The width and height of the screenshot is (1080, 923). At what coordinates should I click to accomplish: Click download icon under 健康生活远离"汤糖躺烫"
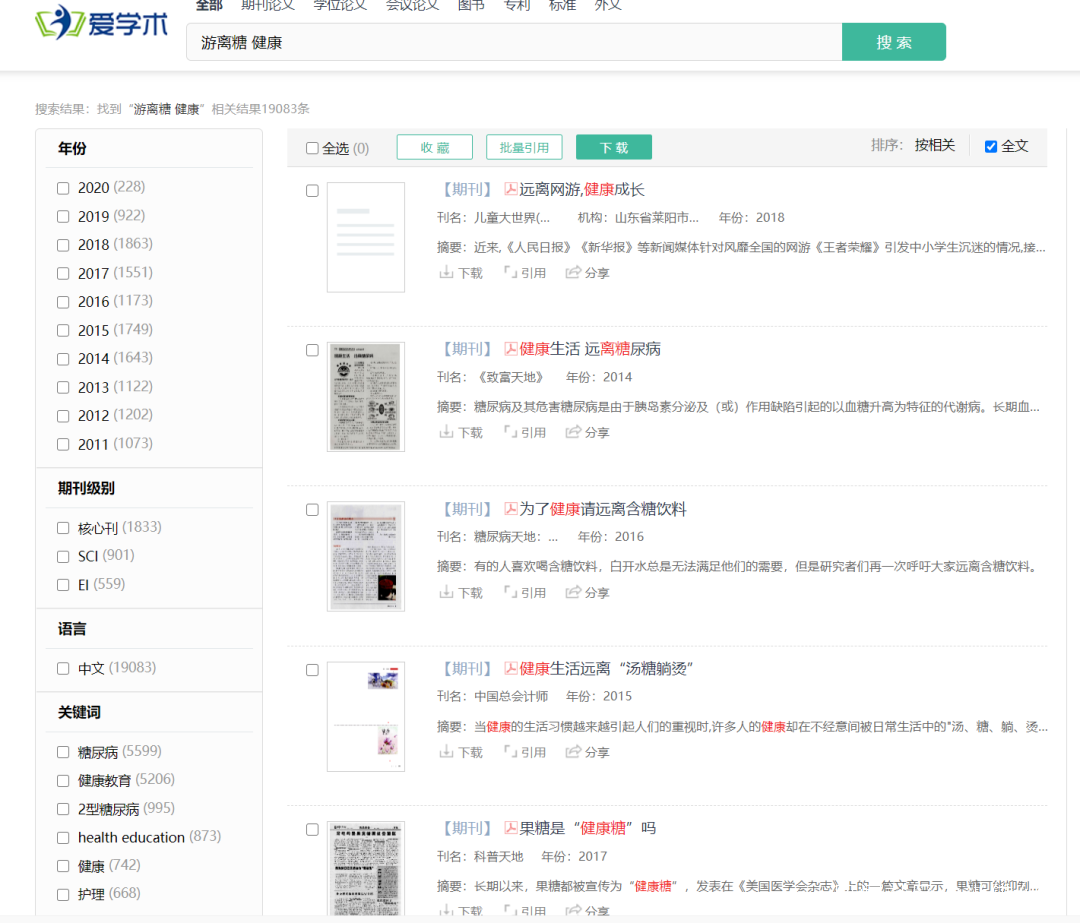pos(446,752)
